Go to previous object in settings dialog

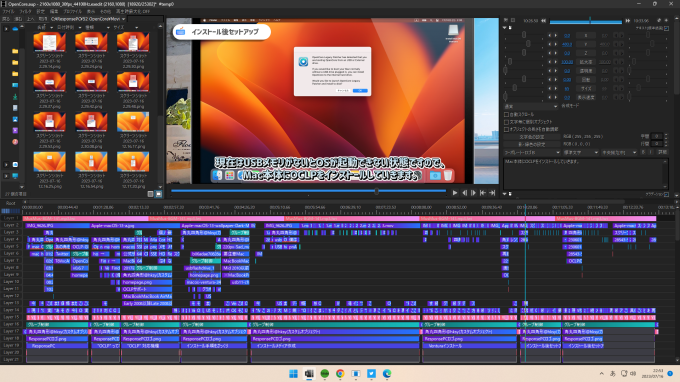pos(543,20)
